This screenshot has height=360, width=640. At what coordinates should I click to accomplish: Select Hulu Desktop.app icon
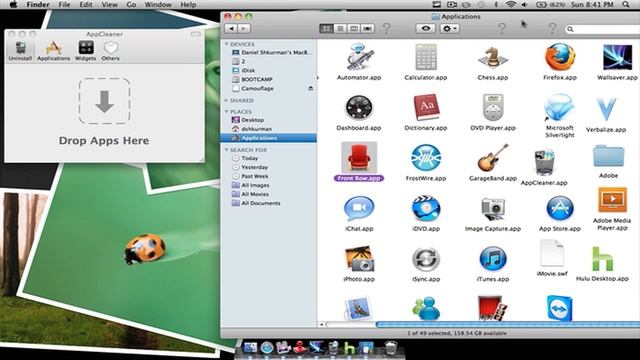(x=602, y=259)
